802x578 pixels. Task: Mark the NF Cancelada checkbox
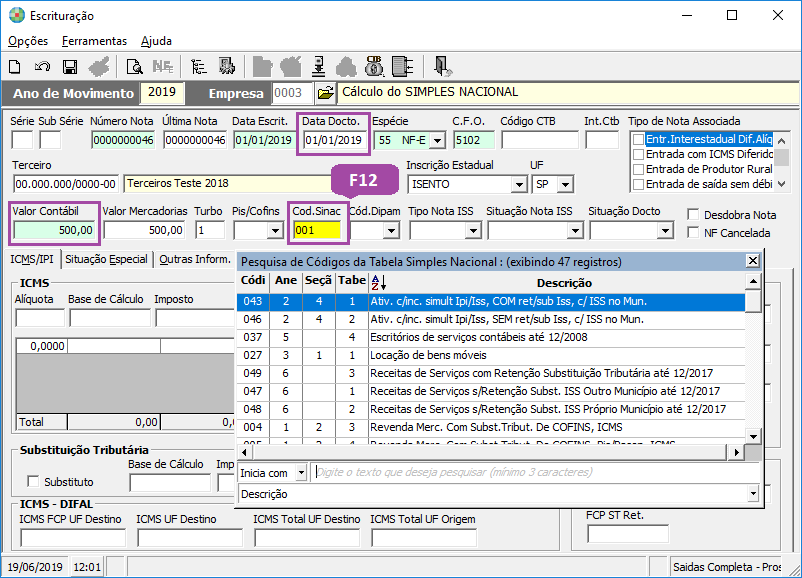pos(693,233)
